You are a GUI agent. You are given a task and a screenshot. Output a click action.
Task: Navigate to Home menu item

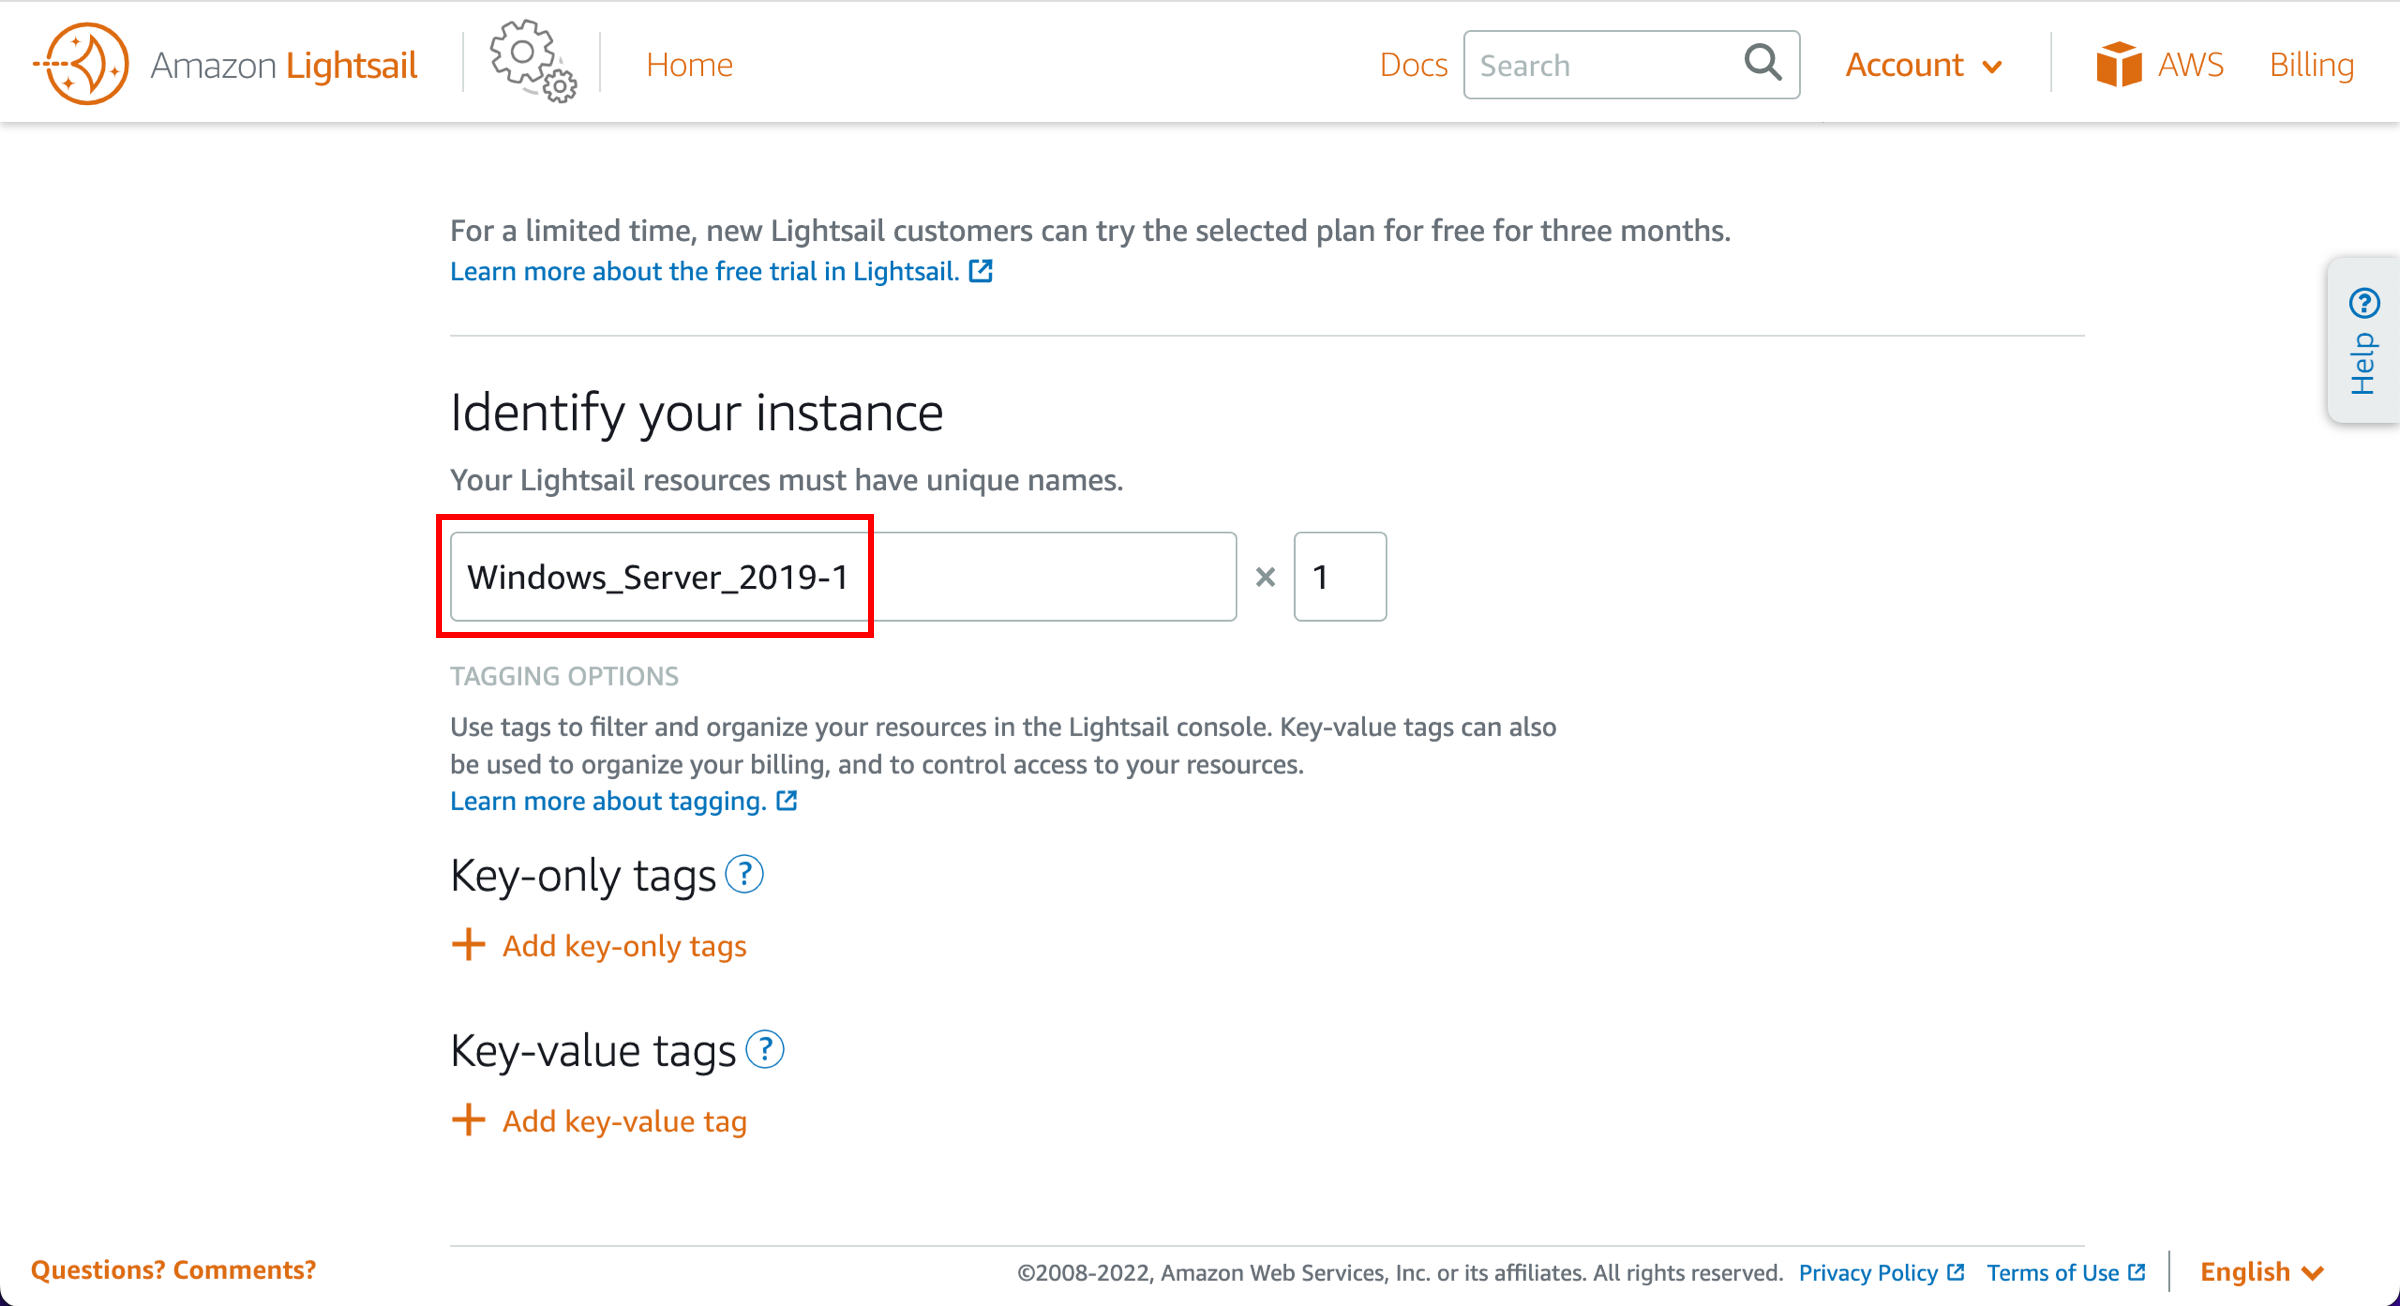coord(690,64)
